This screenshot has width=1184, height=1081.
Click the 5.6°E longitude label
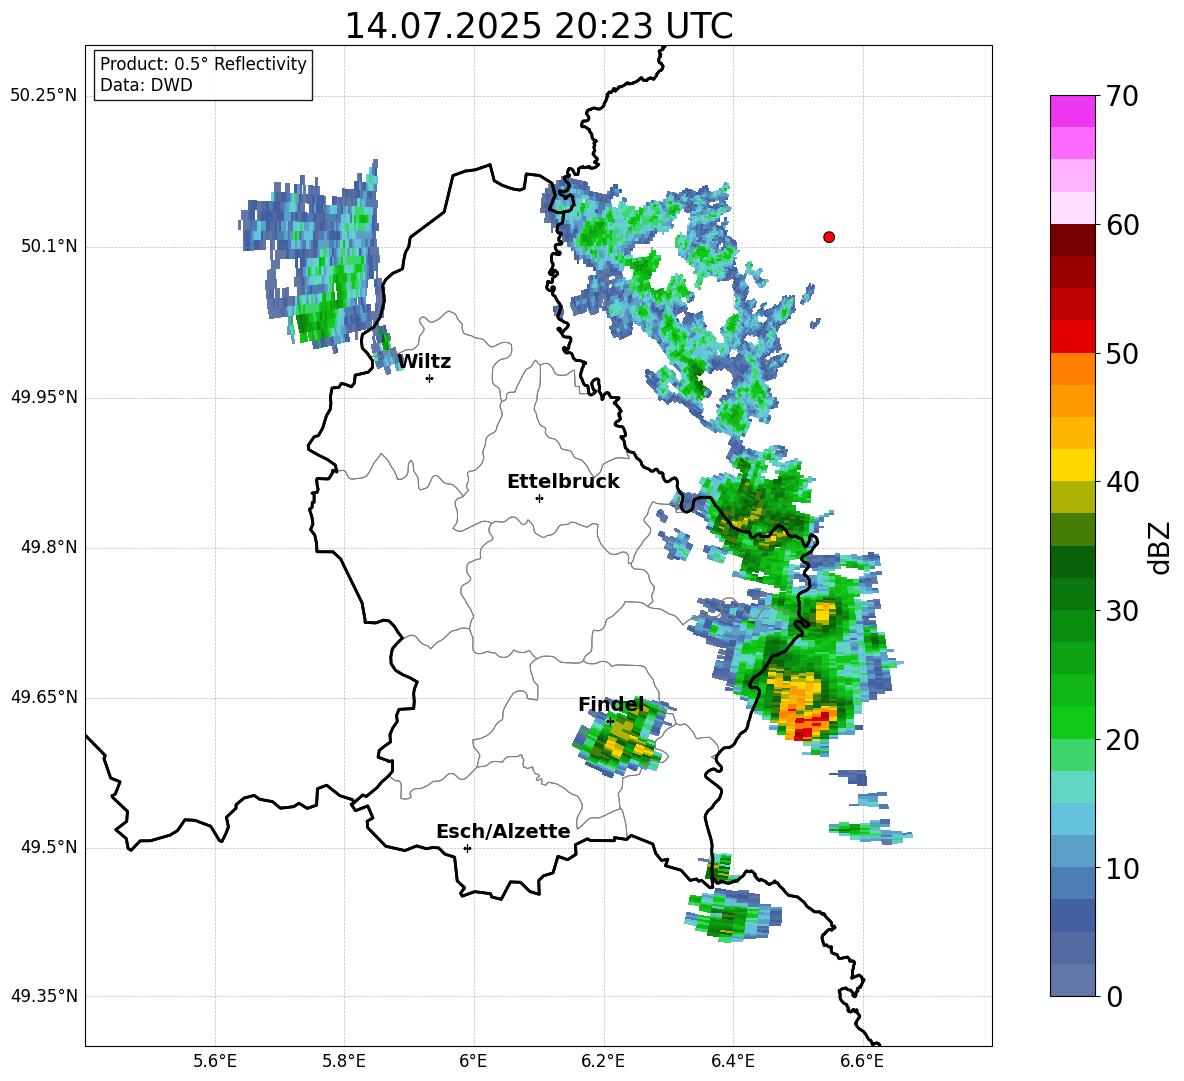214,1061
